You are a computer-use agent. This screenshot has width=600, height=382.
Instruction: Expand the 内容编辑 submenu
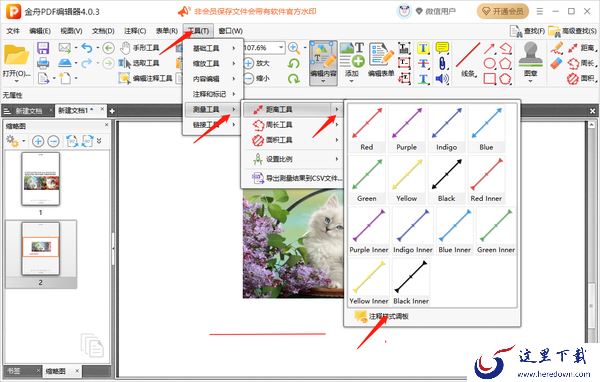213,79
